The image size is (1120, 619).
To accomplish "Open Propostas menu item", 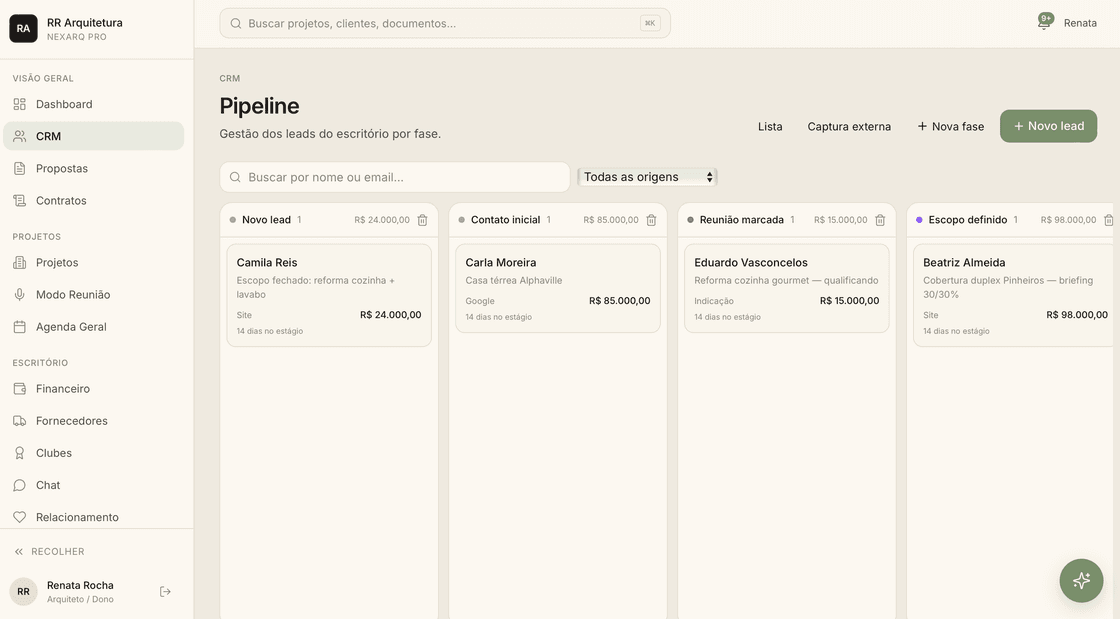I will [94, 168].
